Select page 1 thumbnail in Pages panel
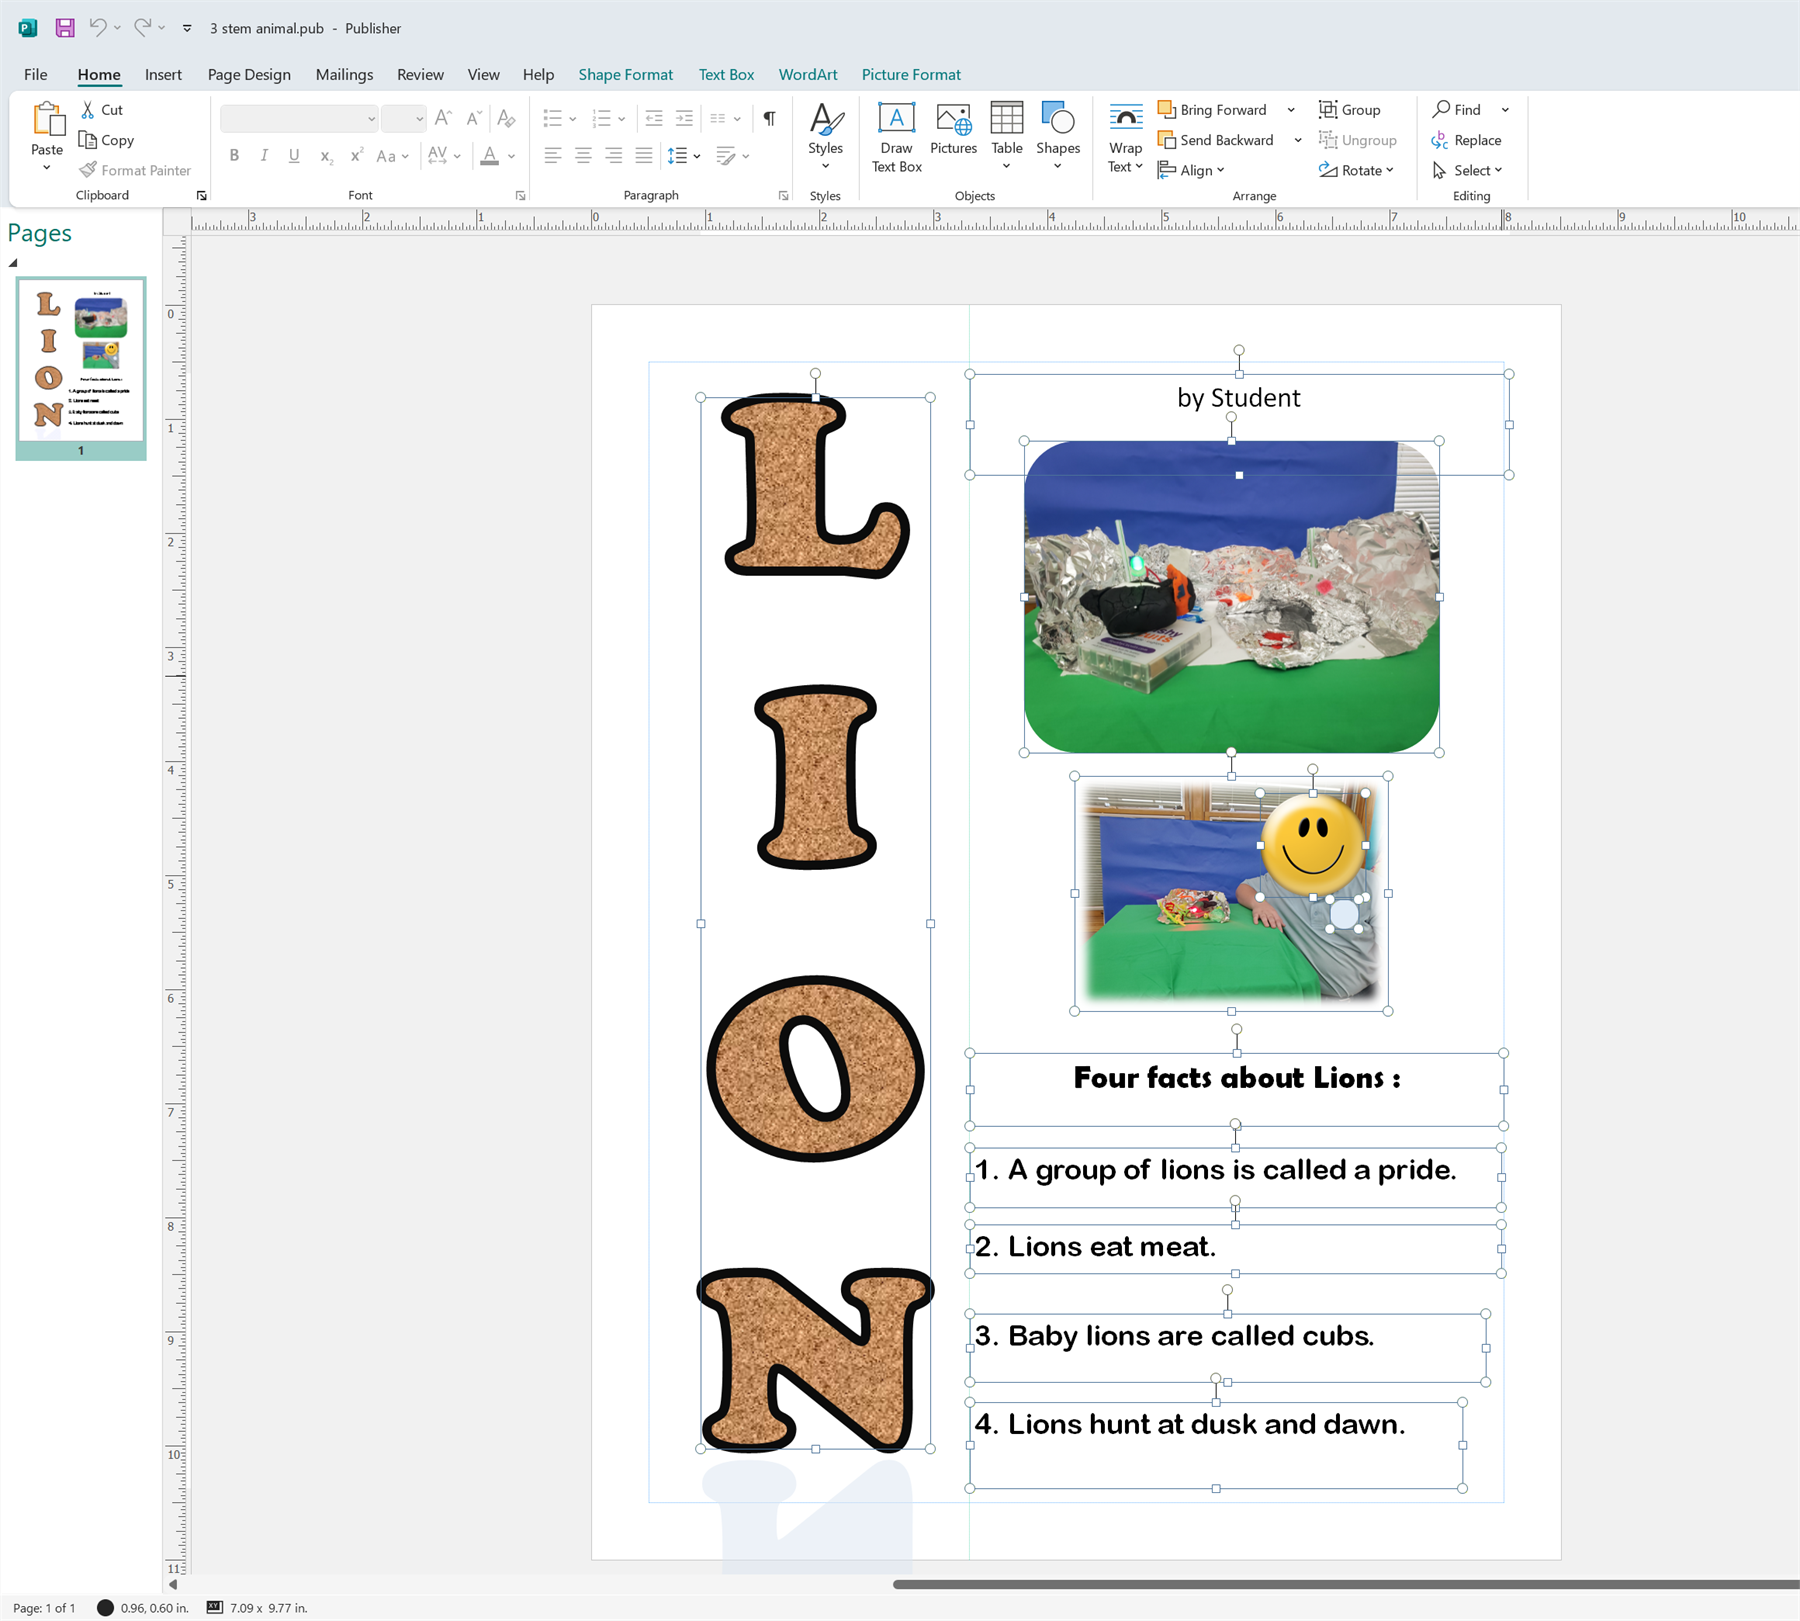The image size is (1800, 1621). [80, 365]
